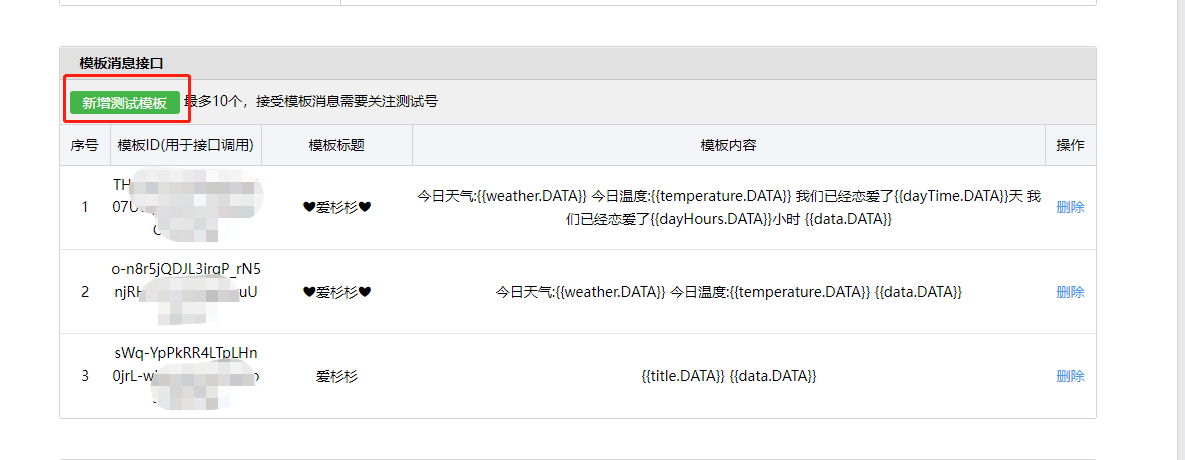Click the 模板ID(用于接口调用) column header
The width and height of the screenshot is (1185, 460).
point(185,145)
